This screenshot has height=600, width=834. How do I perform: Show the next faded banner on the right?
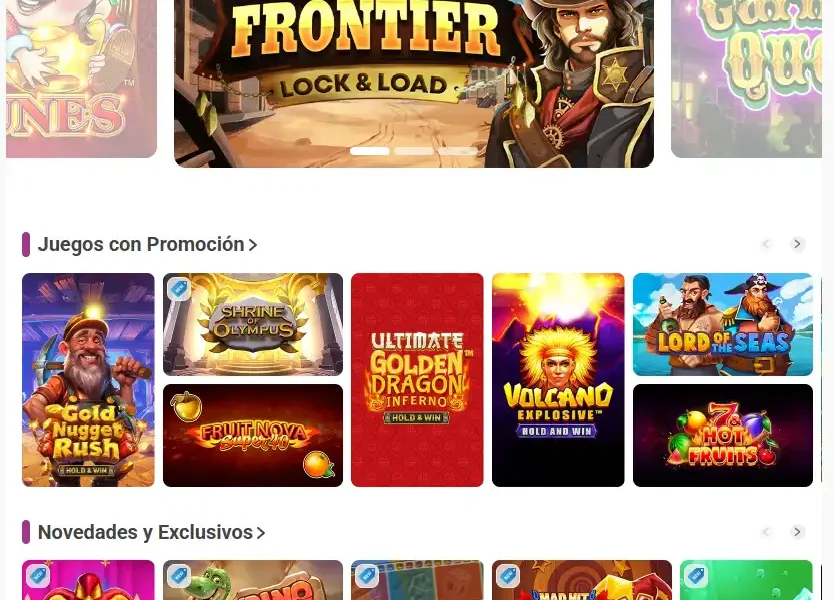[746, 79]
